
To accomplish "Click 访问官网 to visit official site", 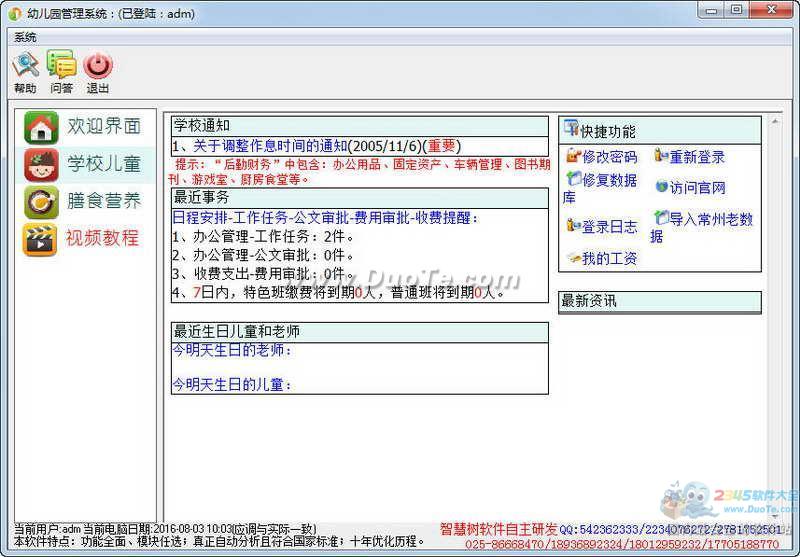I will click(x=691, y=188).
